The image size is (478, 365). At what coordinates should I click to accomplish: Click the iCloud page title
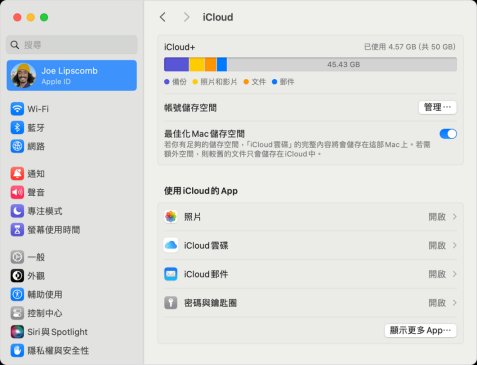tap(218, 17)
